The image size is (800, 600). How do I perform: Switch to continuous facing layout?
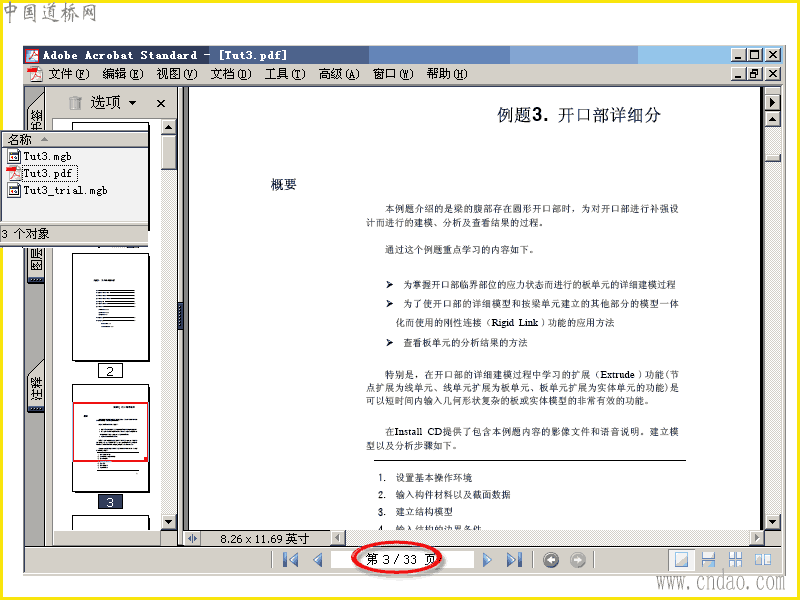[735, 560]
